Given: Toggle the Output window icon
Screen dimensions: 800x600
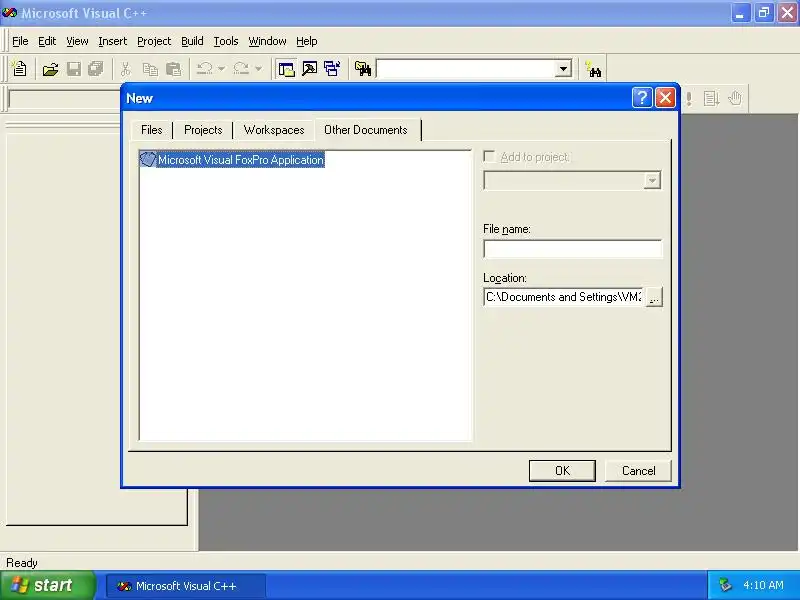Looking at the screenshot, I should [309, 68].
